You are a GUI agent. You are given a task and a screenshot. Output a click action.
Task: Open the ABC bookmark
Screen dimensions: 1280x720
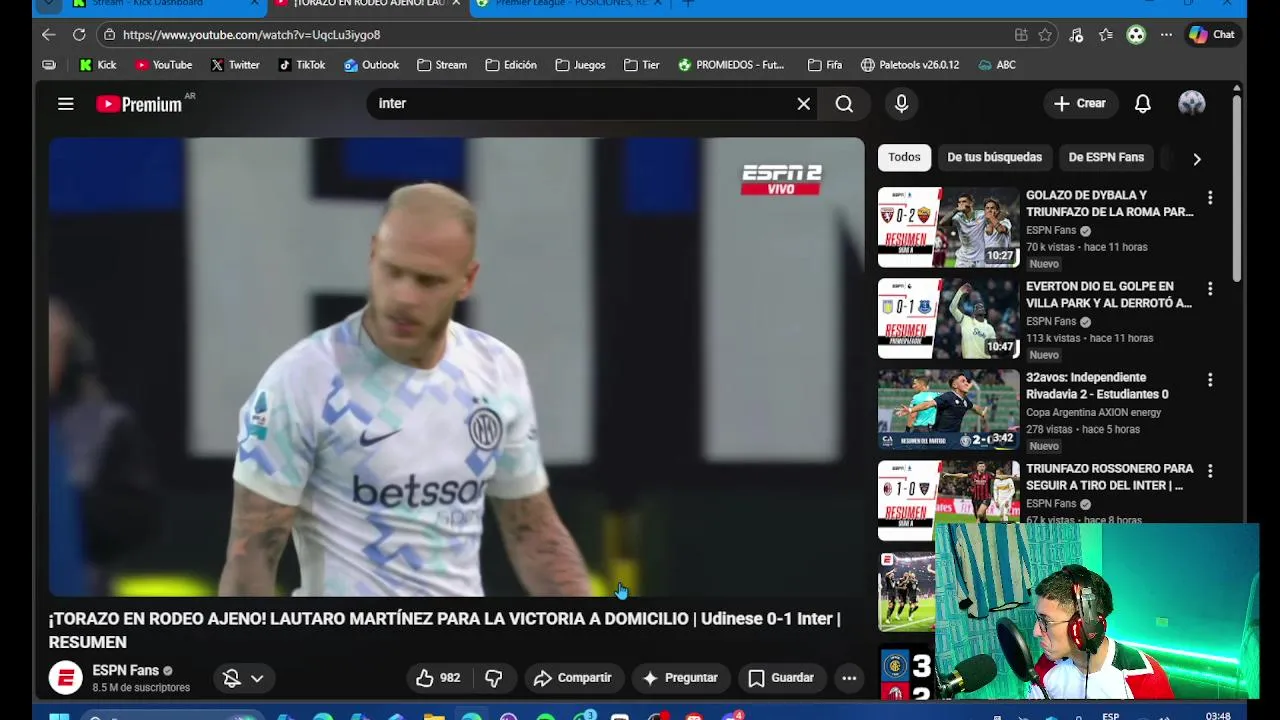pyautogui.click(x=997, y=65)
